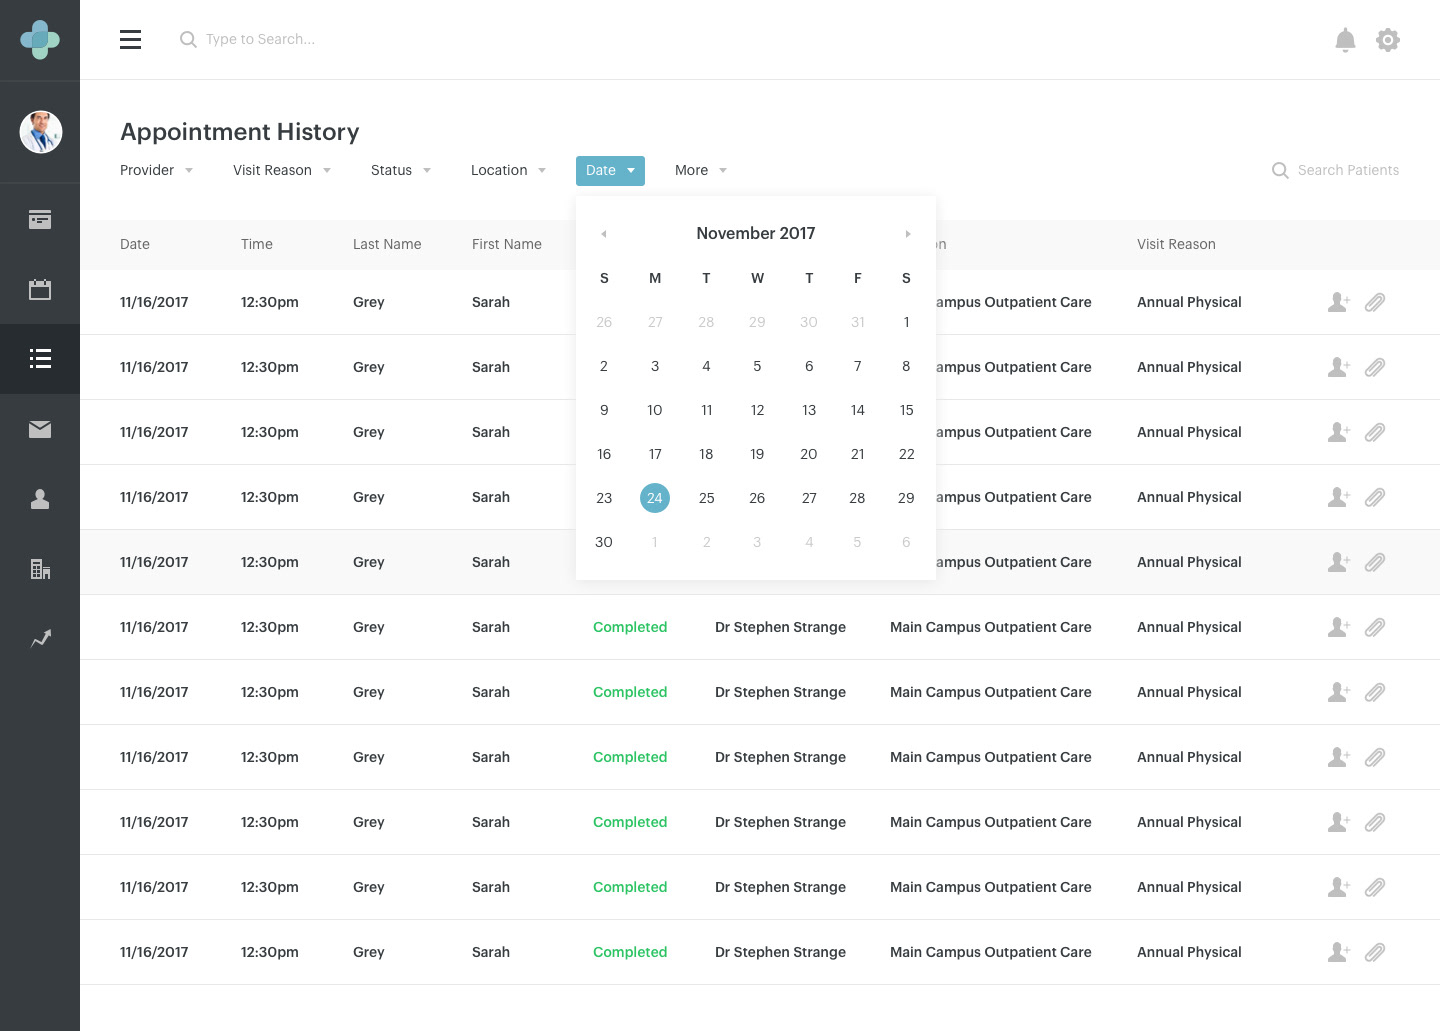The height and width of the screenshot is (1031, 1440).
Task: Click add-person icon in eighth row
Action: coord(1339,757)
